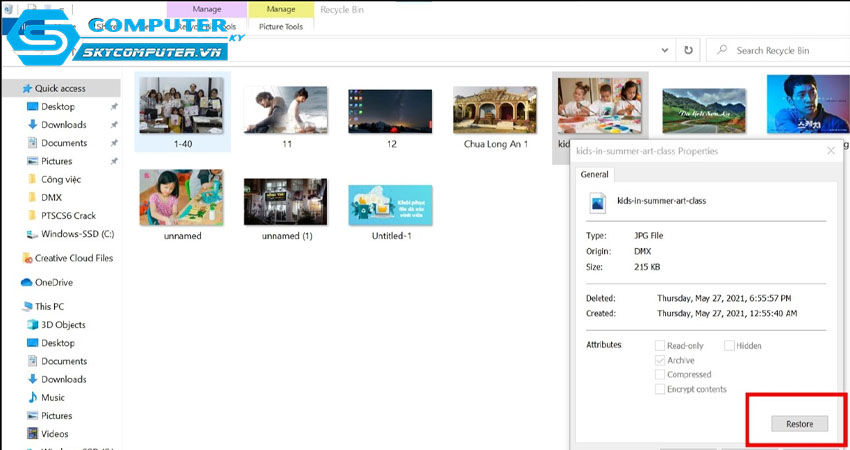850x450 pixels.
Task: Click the Restore button in Properties dialog
Action: click(x=799, y=424)
